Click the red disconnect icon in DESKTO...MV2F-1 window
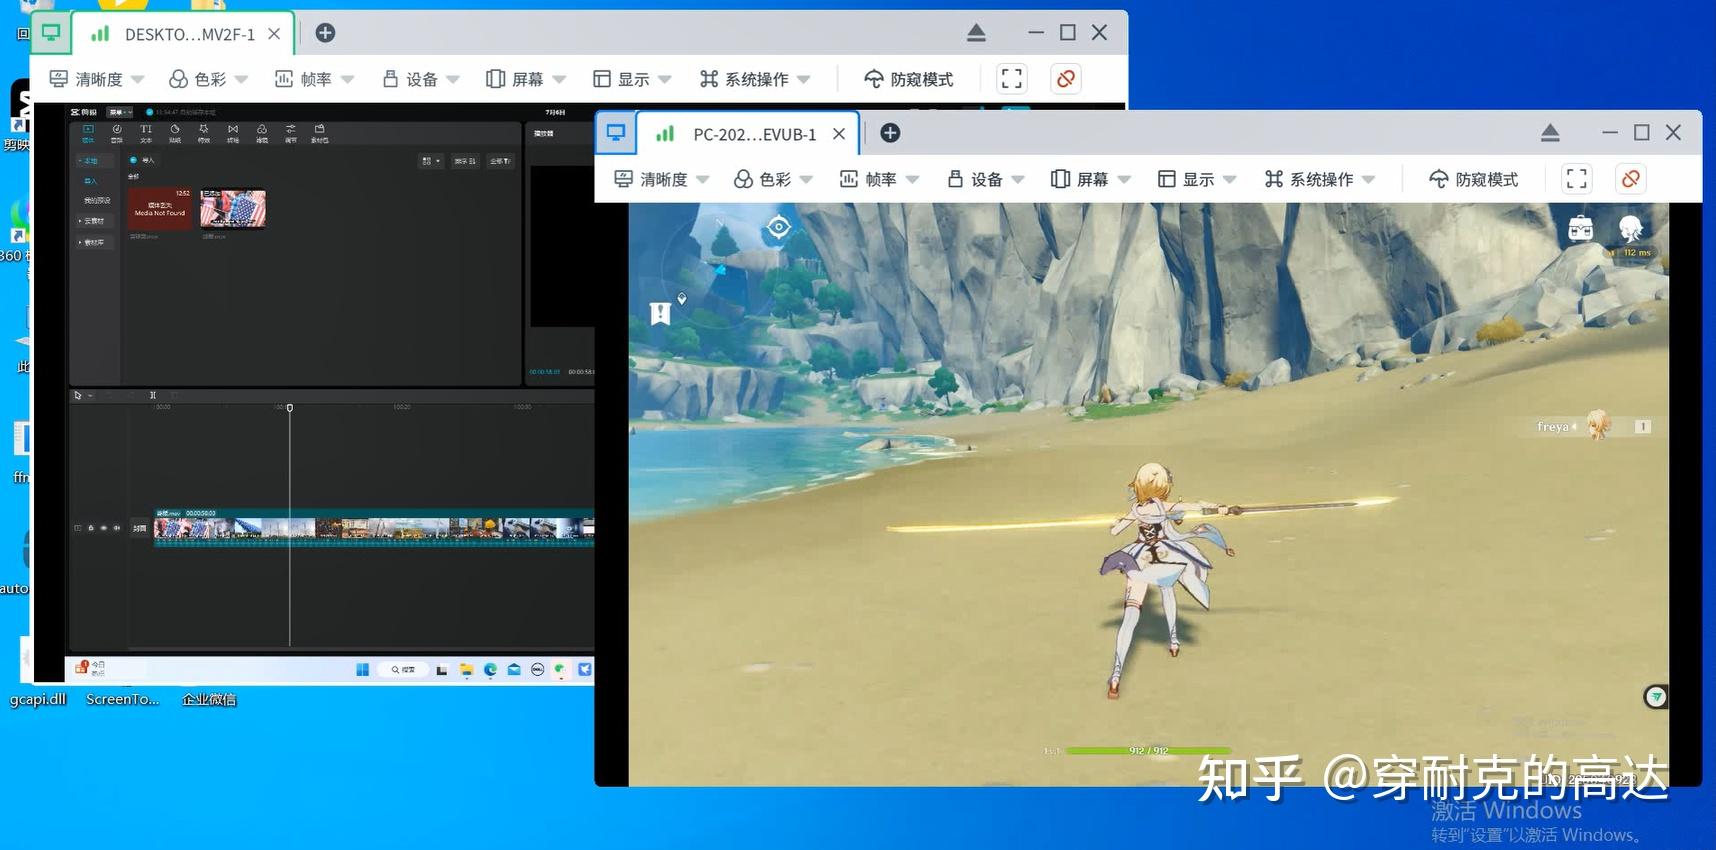Image resolution: width=1716 pixels, height=850 pixels. 1066,79
